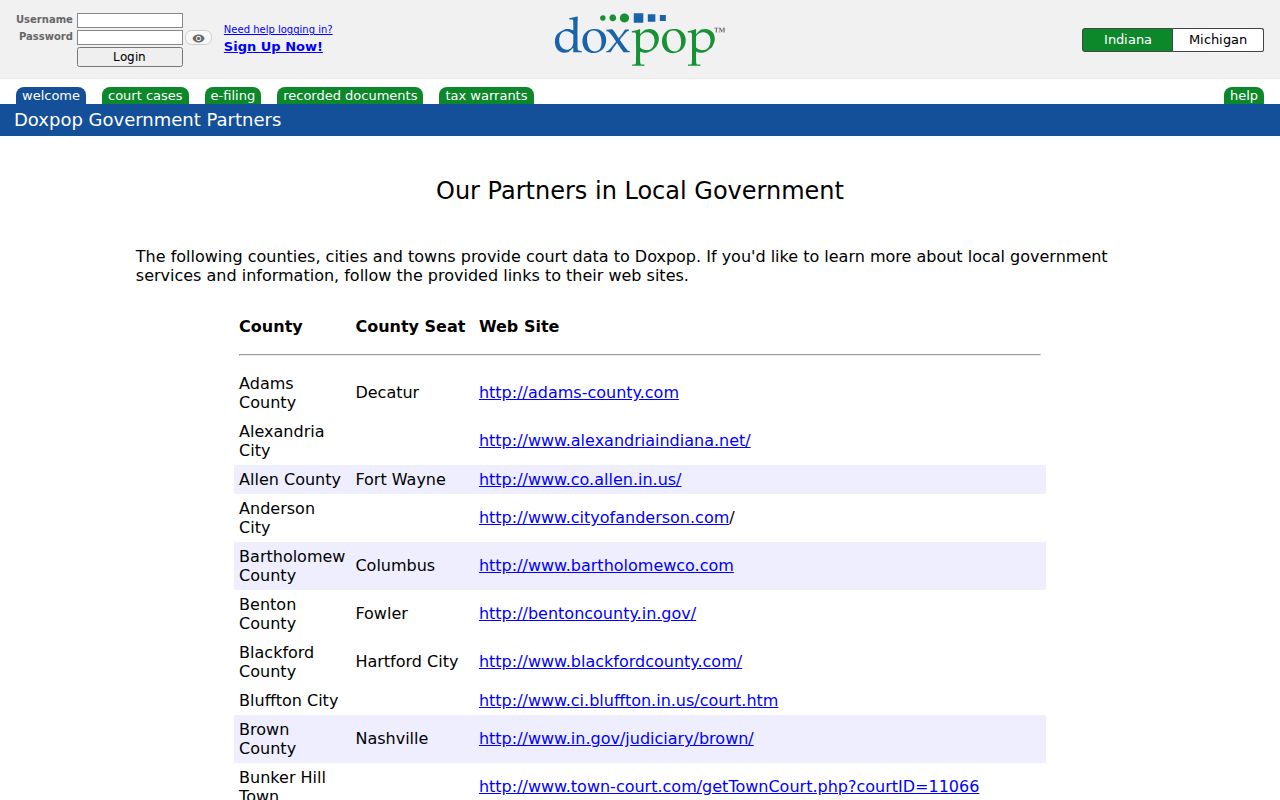1280x800 pixels.
Task: Click the Login button
Action: [x=130, y=57]
